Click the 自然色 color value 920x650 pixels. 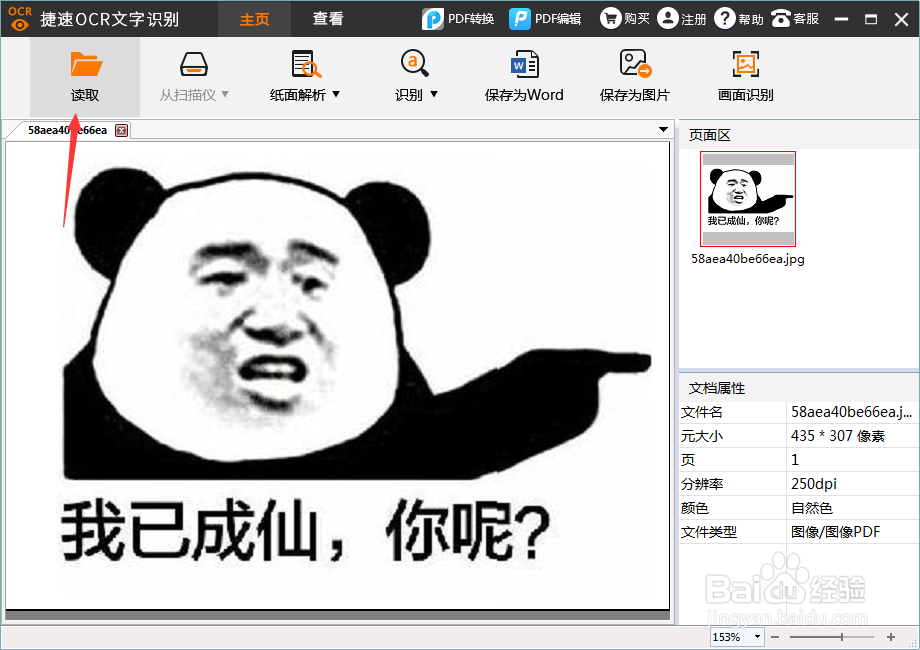point(811,508)
